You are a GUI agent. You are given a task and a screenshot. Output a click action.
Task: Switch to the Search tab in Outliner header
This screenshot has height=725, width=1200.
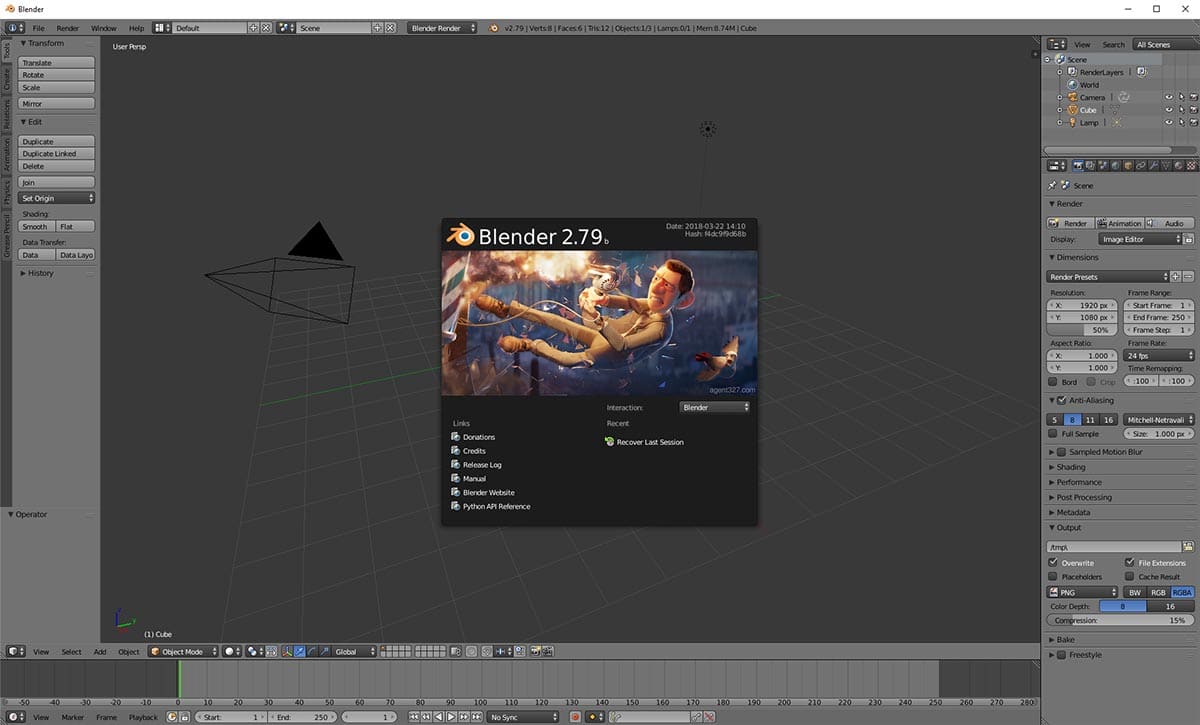[1113, 44]
